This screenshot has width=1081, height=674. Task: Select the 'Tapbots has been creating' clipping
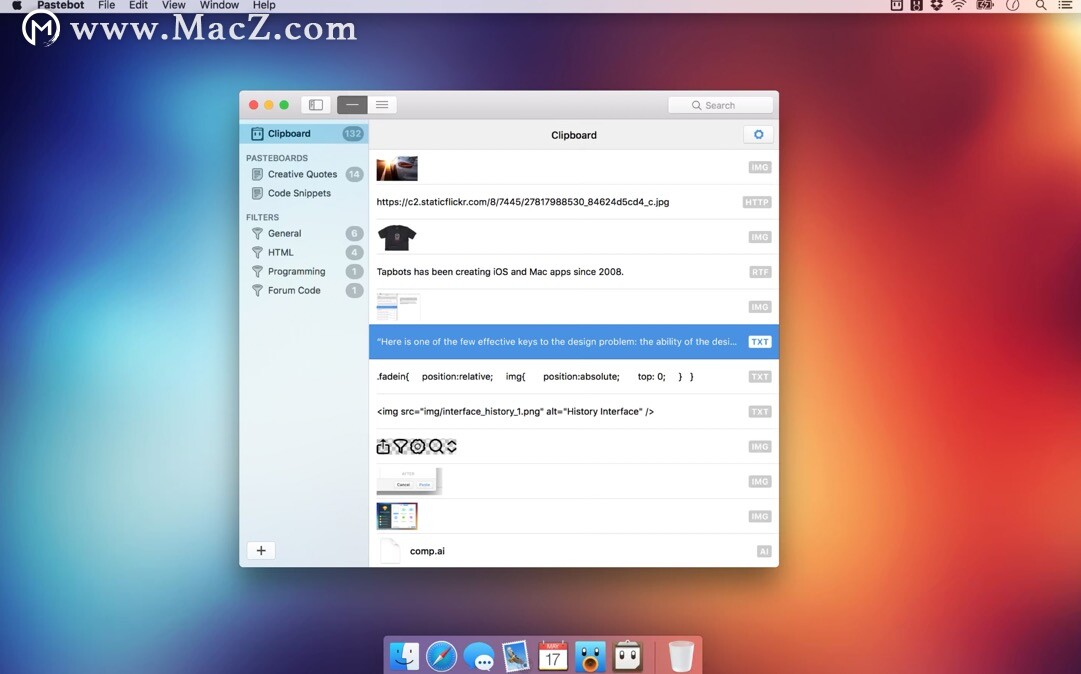(x=574, y=272)
